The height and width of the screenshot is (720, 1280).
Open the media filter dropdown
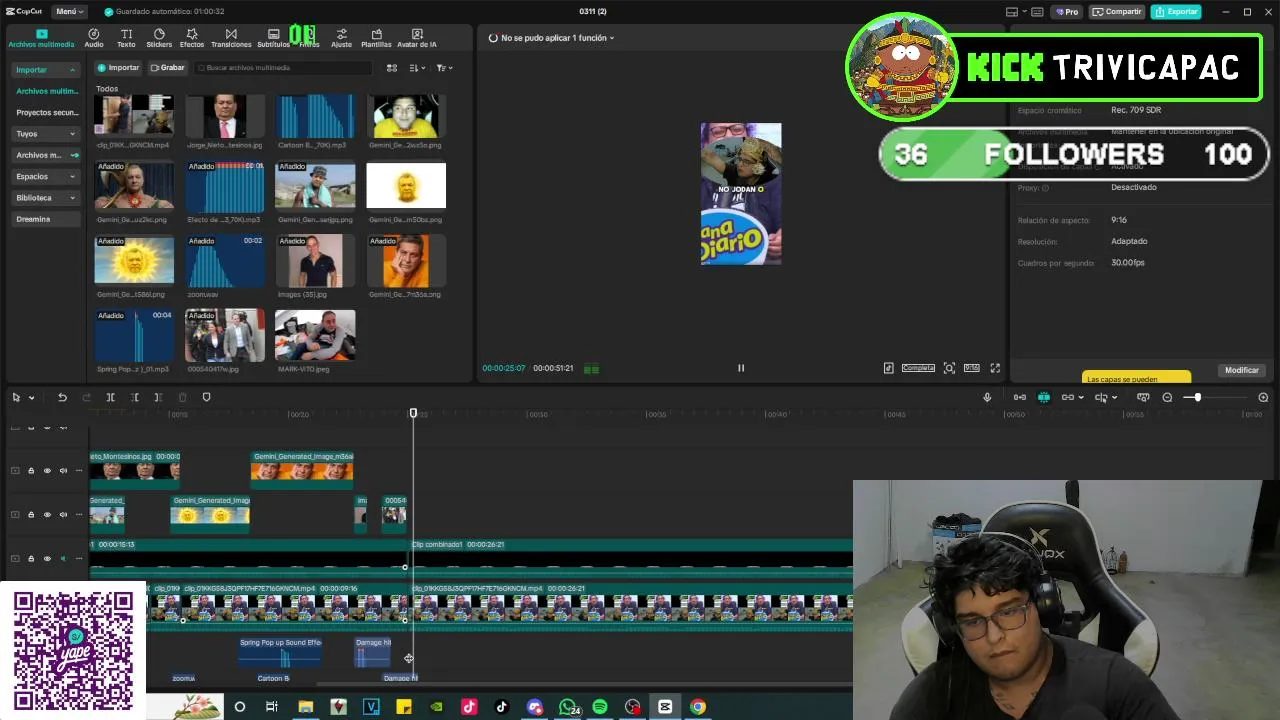[x=444, y=68]
